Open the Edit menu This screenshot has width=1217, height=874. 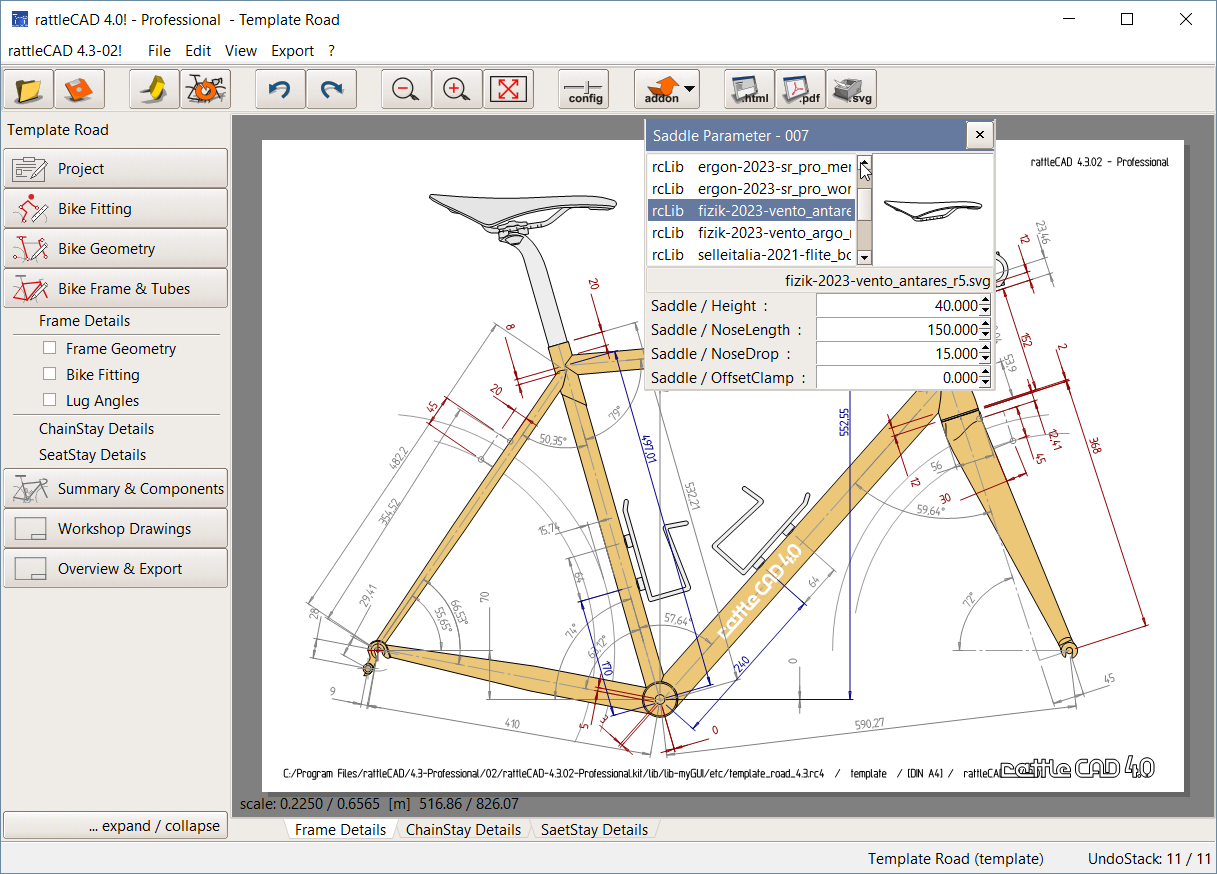(x=198, y=51)
